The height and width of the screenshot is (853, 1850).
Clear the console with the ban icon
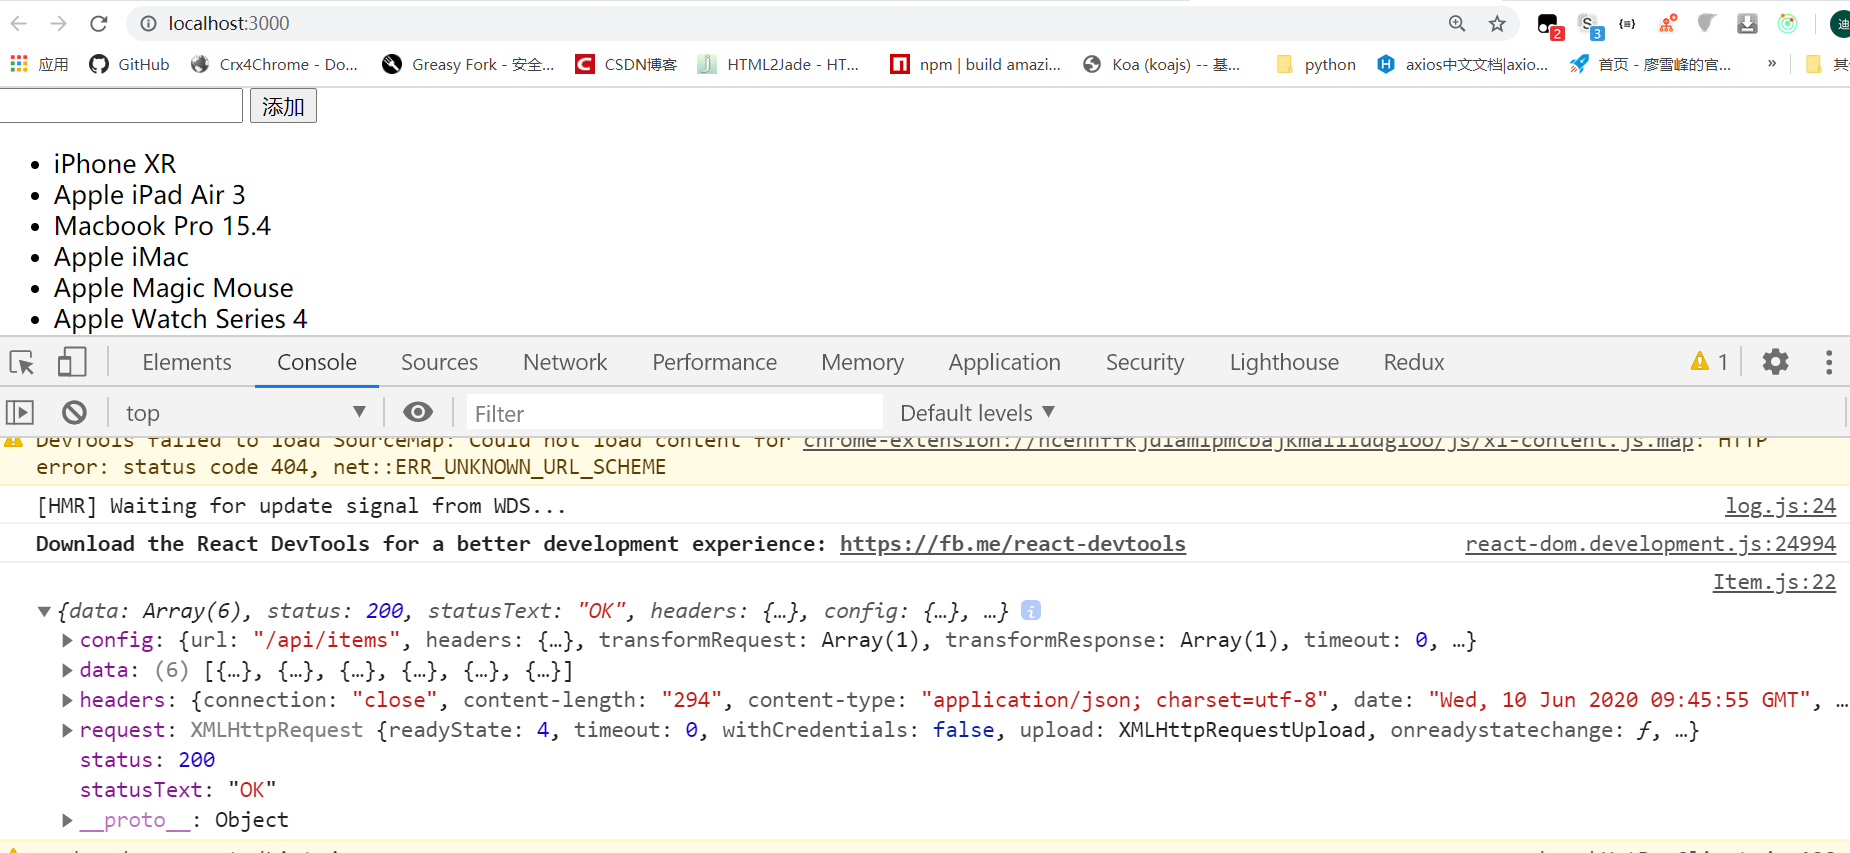click(x=74, y=412)
